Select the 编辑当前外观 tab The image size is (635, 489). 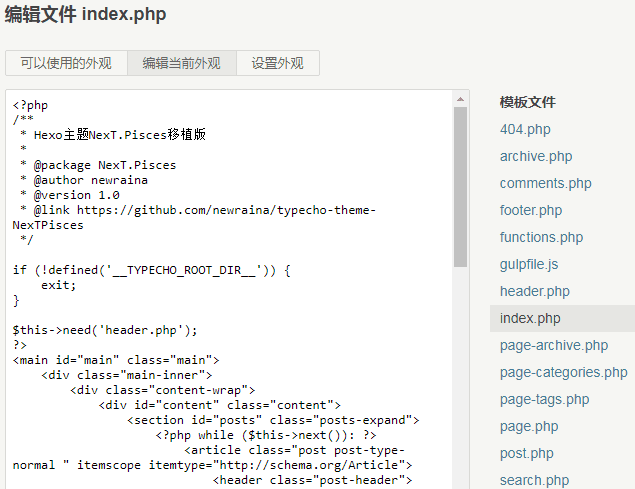pos(181,63)
